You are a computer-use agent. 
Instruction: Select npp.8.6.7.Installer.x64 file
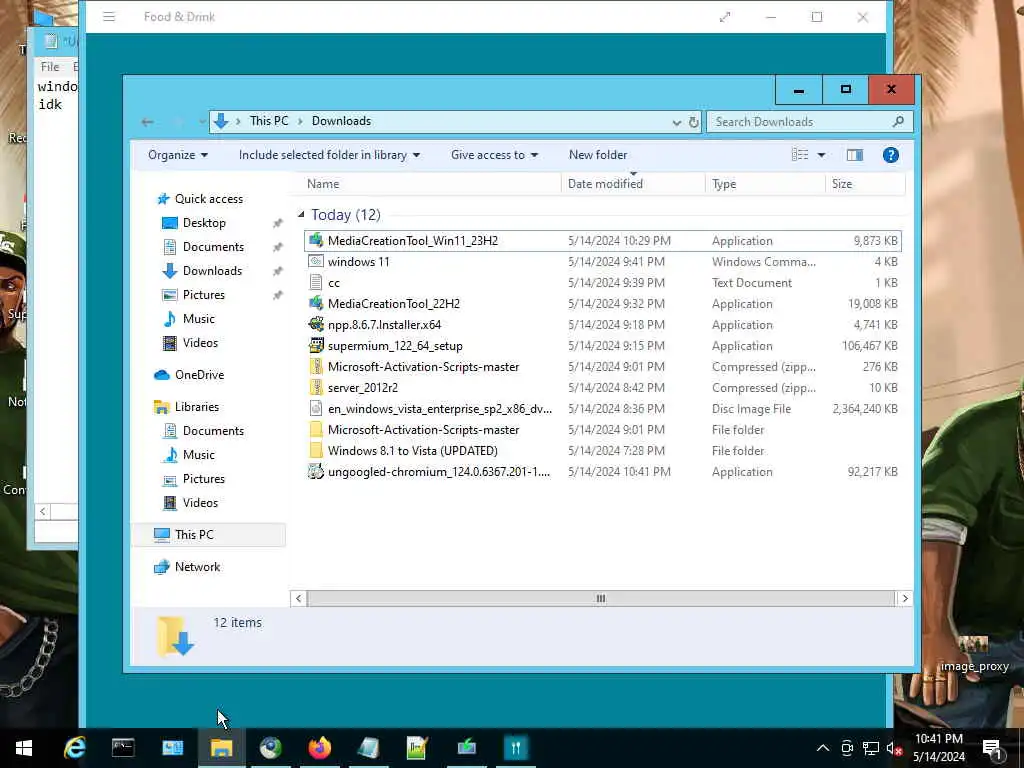[x=602, y=325]
